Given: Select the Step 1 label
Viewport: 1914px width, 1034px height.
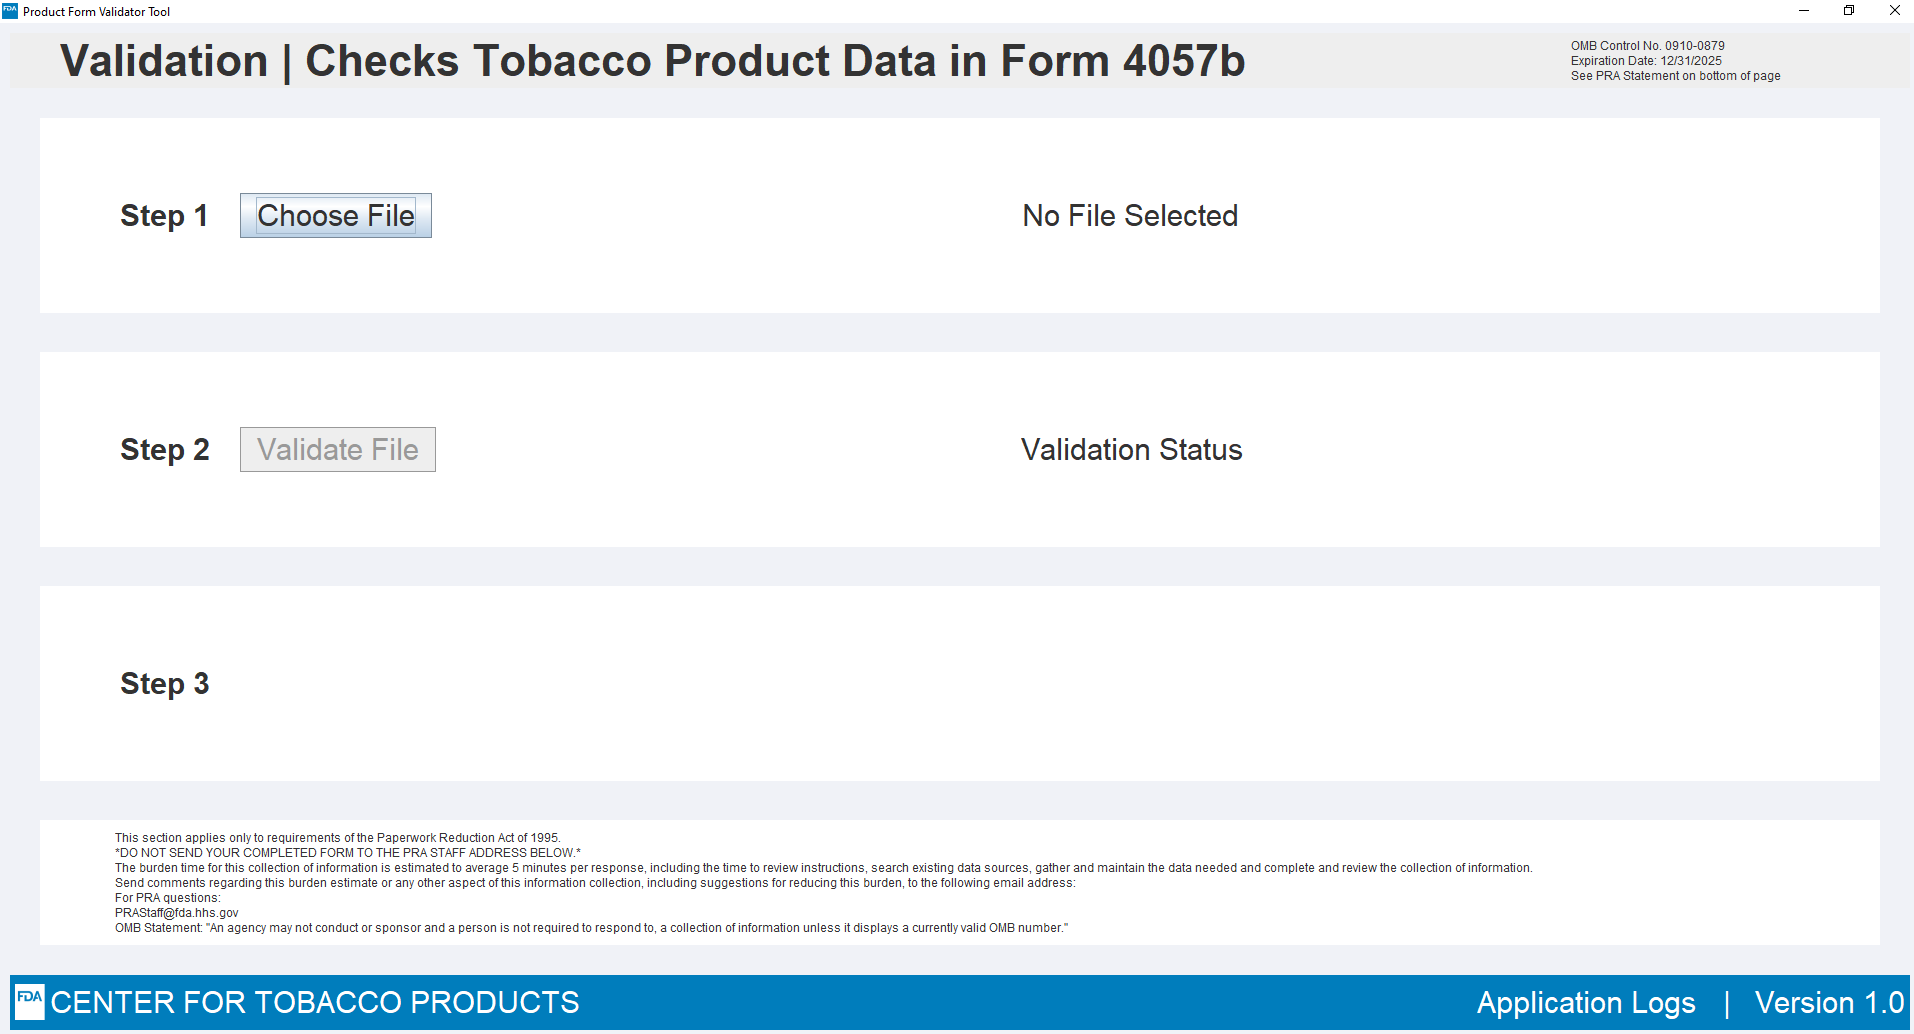Looking at the screenshot, I should [x=164, y=216].
